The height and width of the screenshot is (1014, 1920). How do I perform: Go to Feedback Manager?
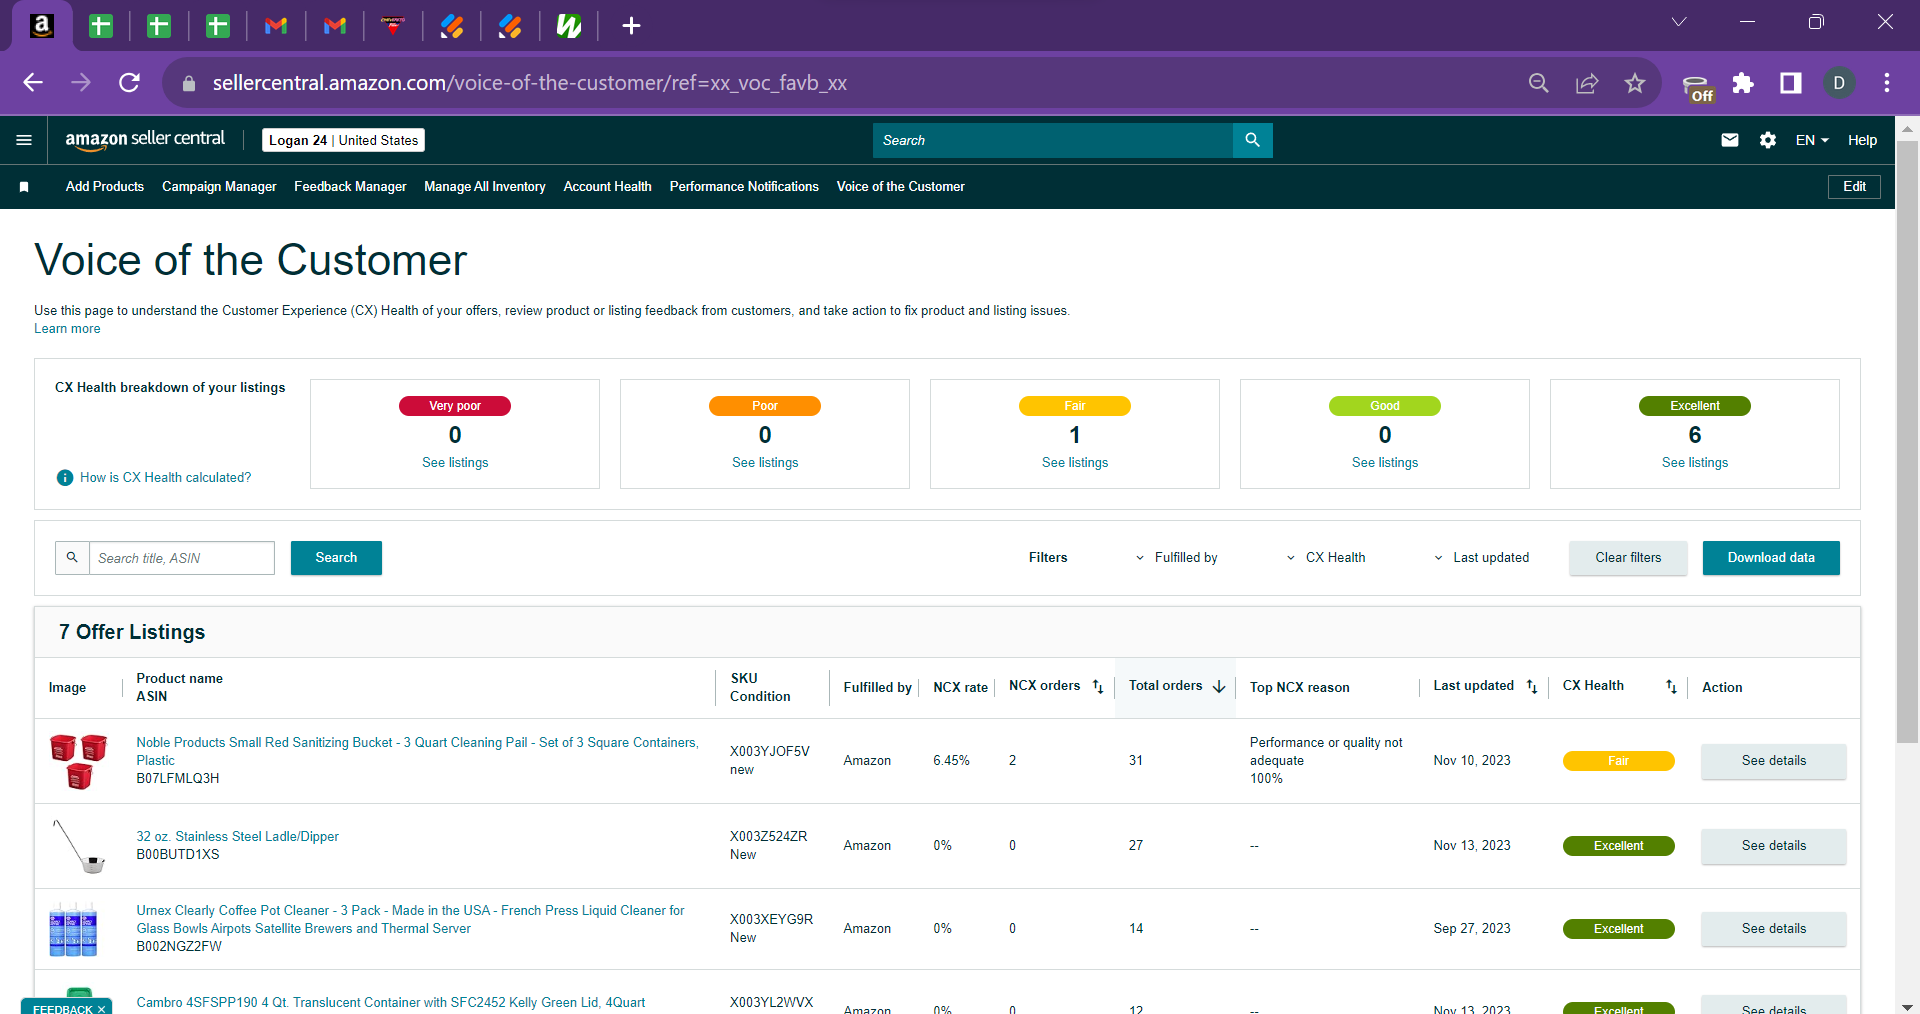[350, 187]
